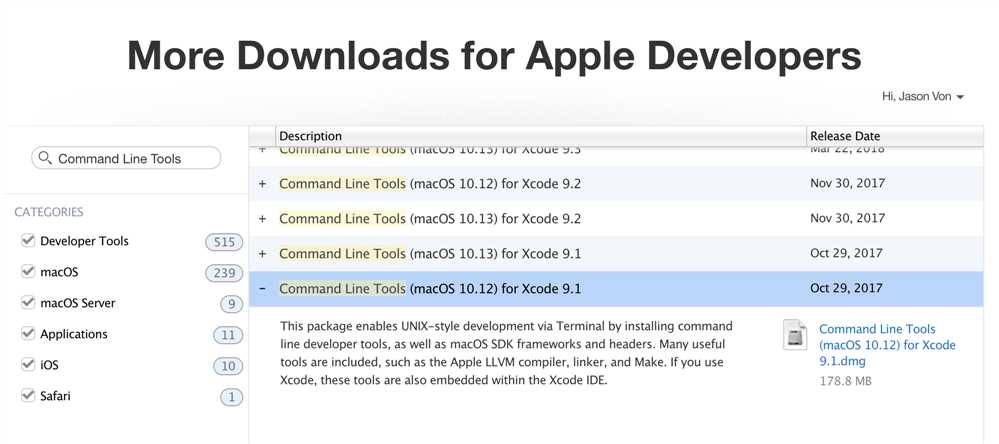Toggle the Safari category checkbox
Screen dimensions: 999x444
click(27, 395)
